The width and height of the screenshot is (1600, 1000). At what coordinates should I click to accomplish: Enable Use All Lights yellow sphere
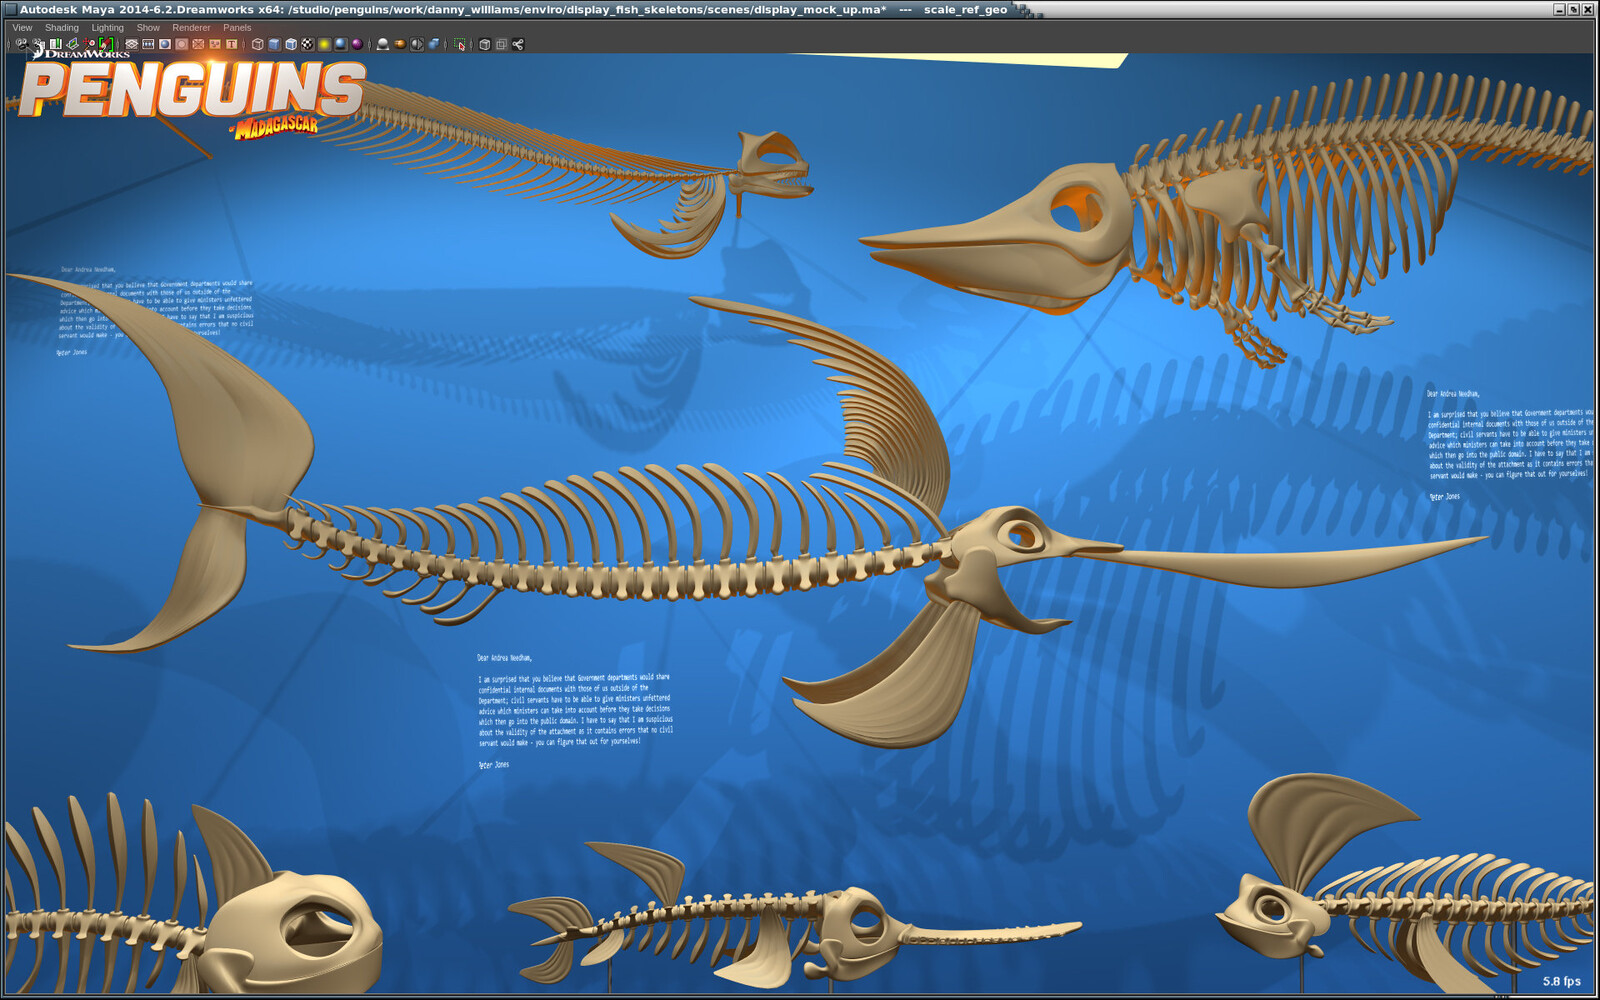pyautogui.click(x=324, y=44)
